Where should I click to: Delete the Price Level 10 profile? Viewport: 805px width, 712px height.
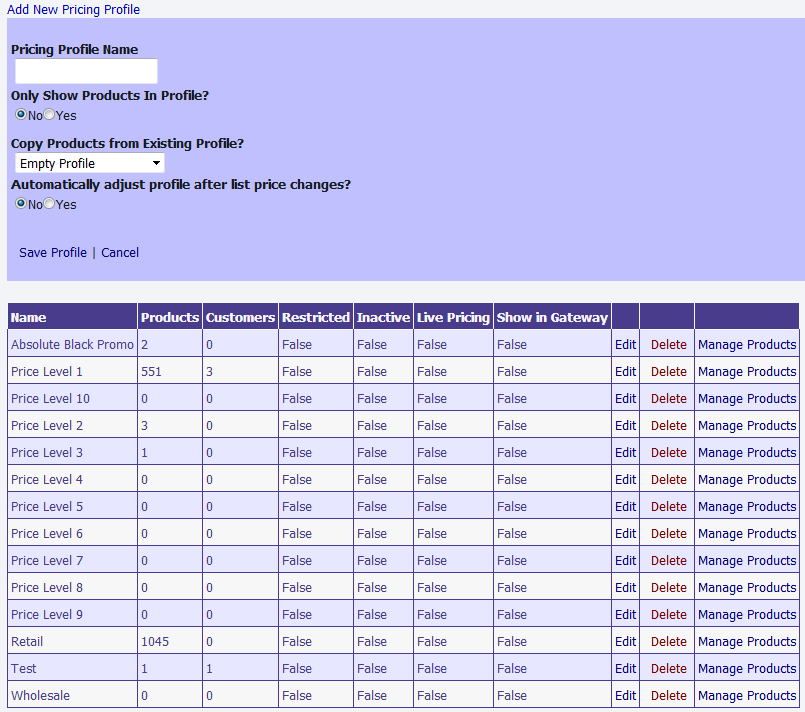[x=668, y=399]
